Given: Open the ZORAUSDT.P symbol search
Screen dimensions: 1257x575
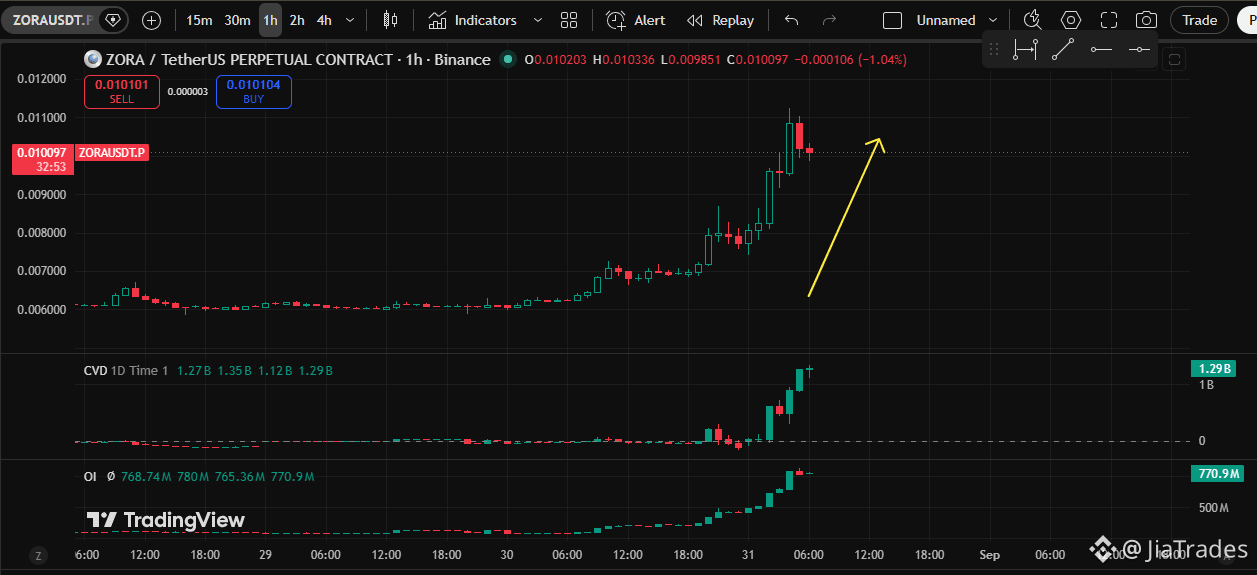Looking at the screenshot, I should click(x=50, y=19).
